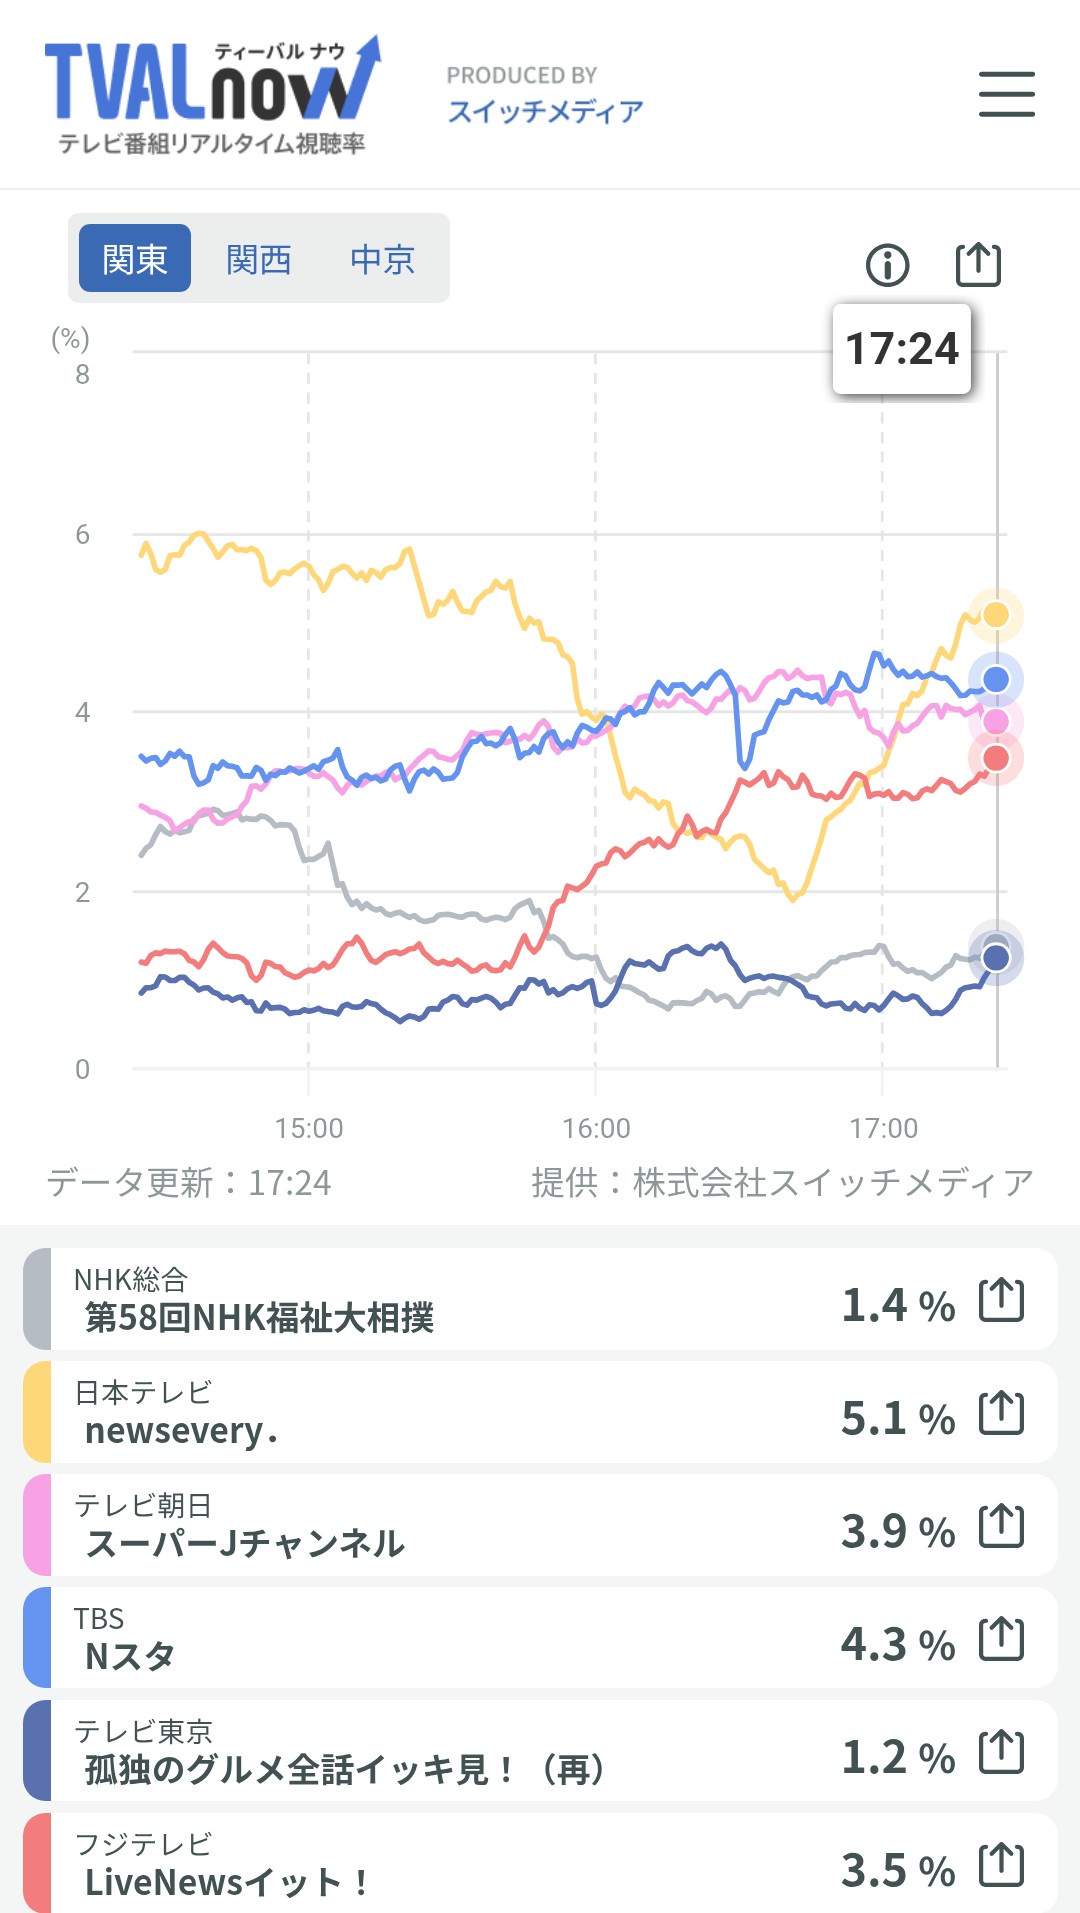
Task: Click the chart info icon
Action: tap(887, 265)
